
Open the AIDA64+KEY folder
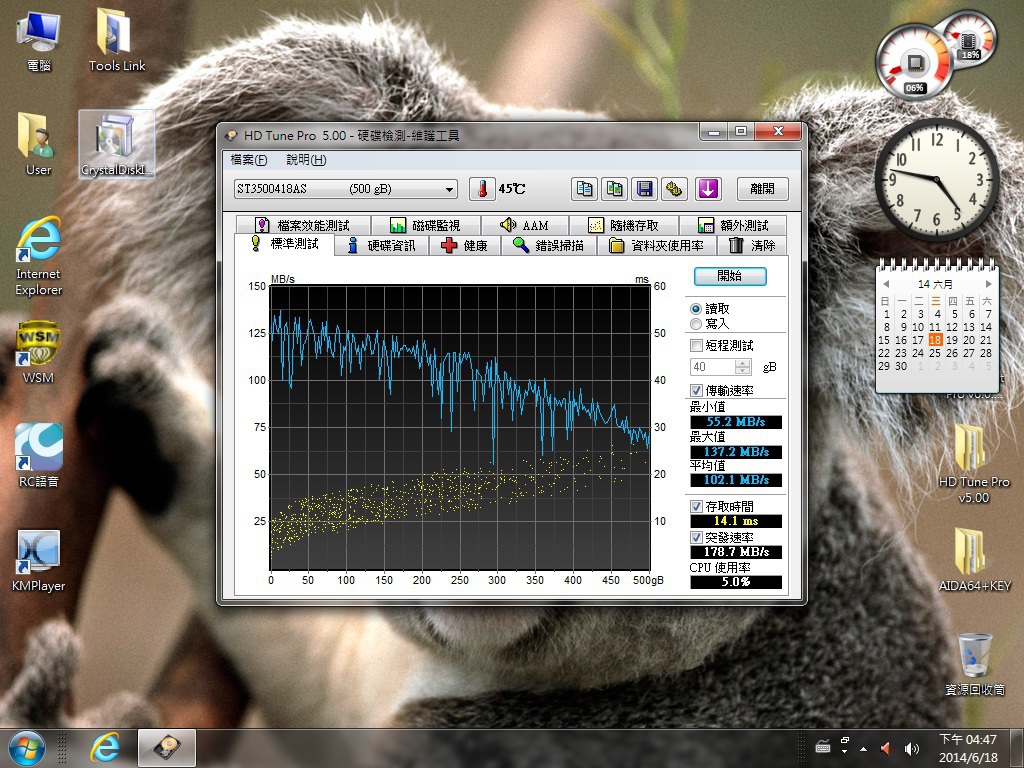click(x=974, y=559)
